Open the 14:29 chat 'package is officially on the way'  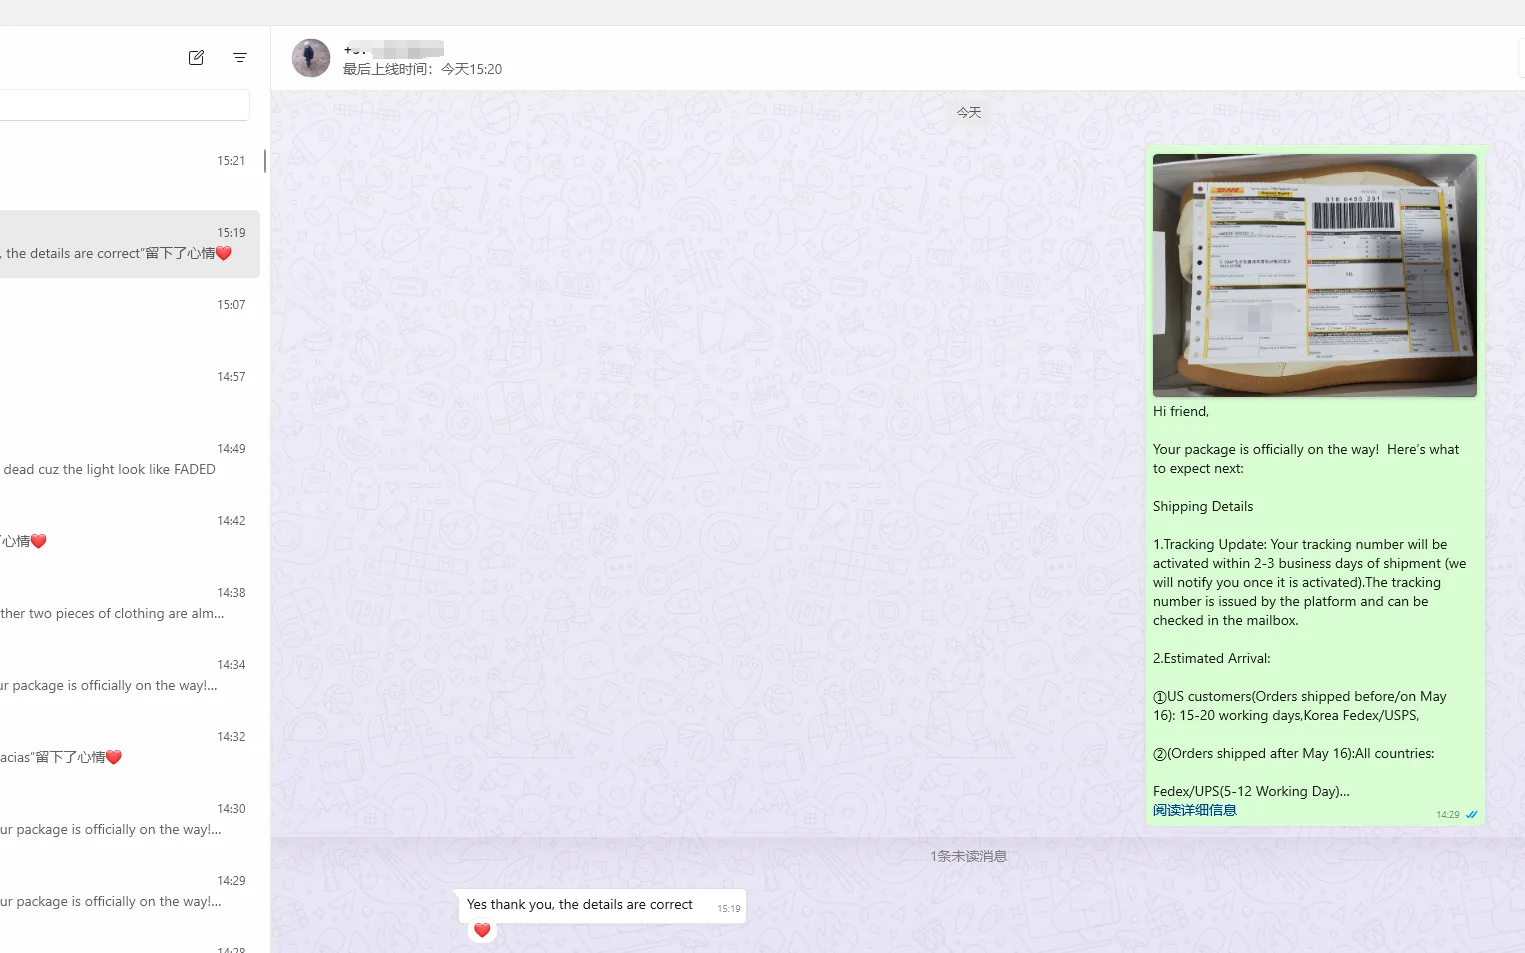point(130,892)
